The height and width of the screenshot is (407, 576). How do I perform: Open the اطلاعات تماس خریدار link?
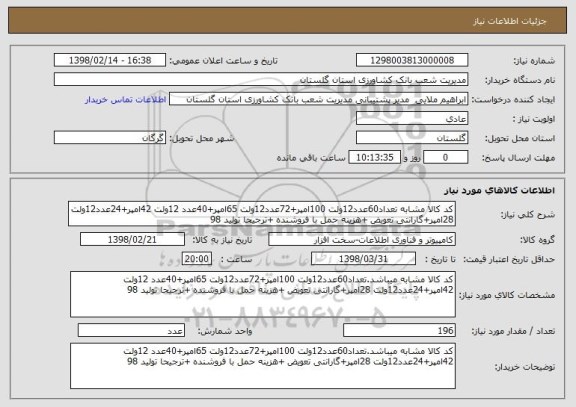(126, 100)
